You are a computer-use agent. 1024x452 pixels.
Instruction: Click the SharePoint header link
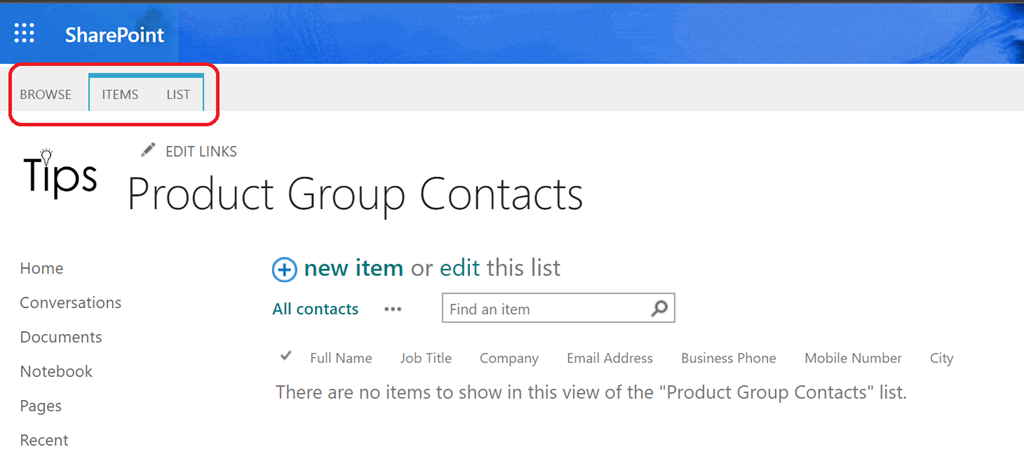(114, 35)
